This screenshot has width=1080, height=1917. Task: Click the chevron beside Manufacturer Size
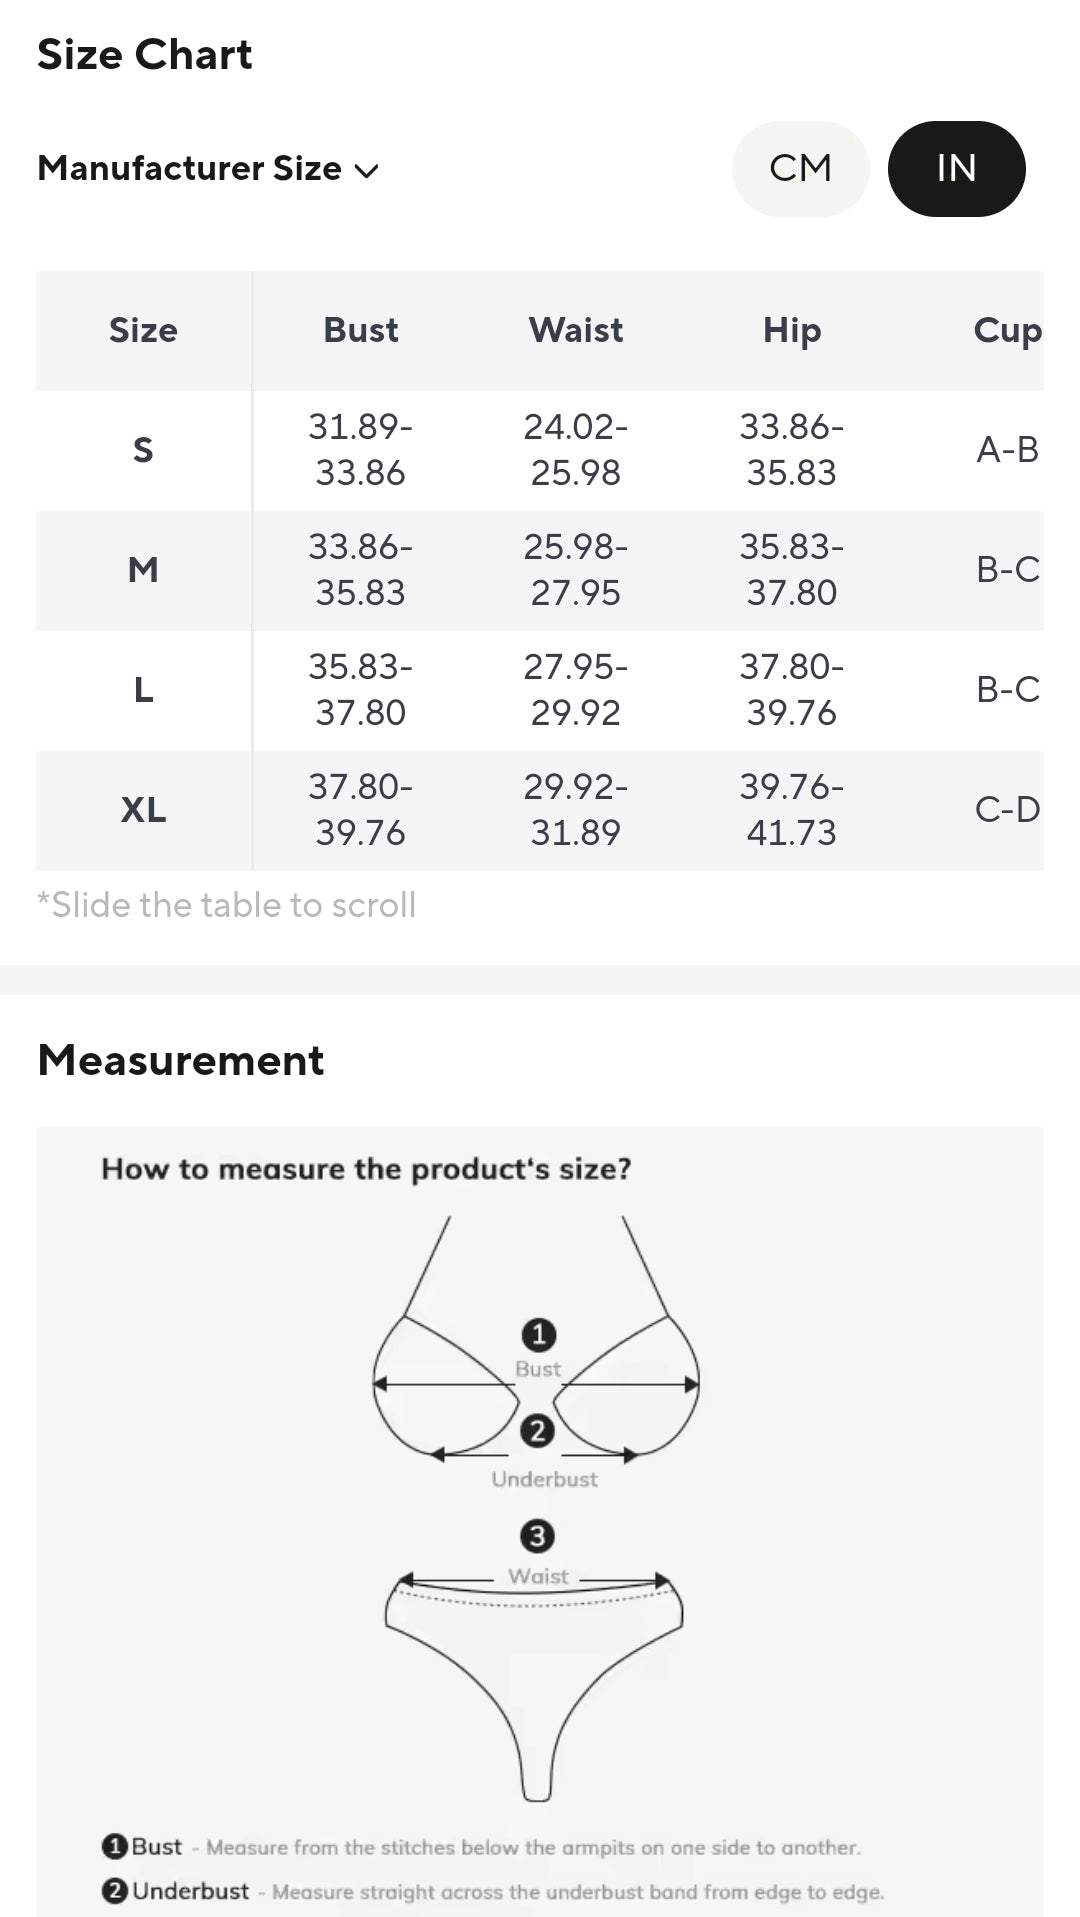coord(367,171)
